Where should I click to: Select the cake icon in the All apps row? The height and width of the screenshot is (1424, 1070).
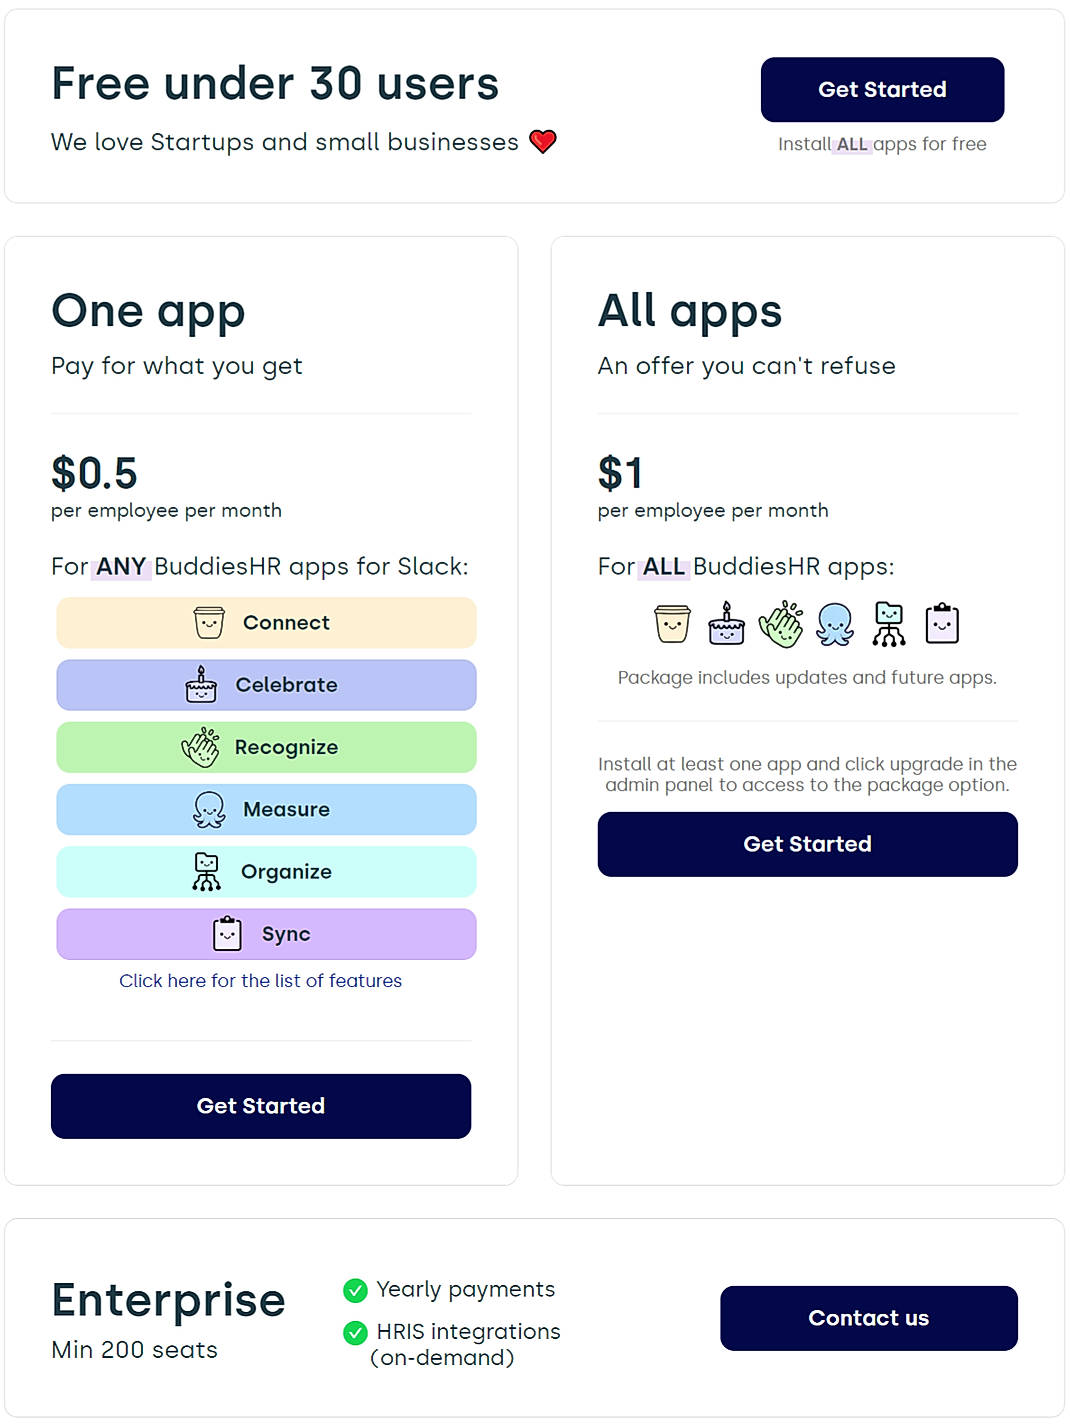point(726,623)
